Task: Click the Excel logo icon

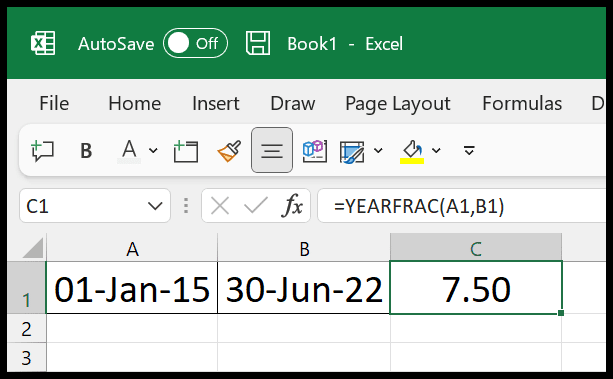Action: click(43, 43)
